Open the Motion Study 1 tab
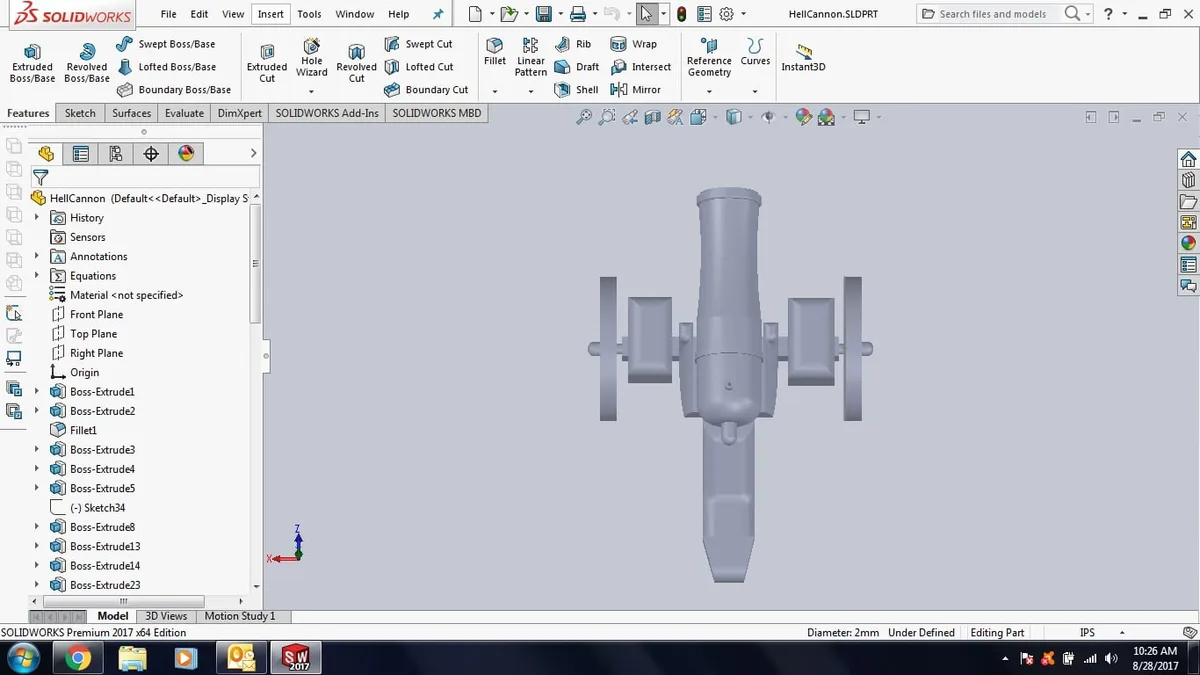 click(x=239, y=616)
